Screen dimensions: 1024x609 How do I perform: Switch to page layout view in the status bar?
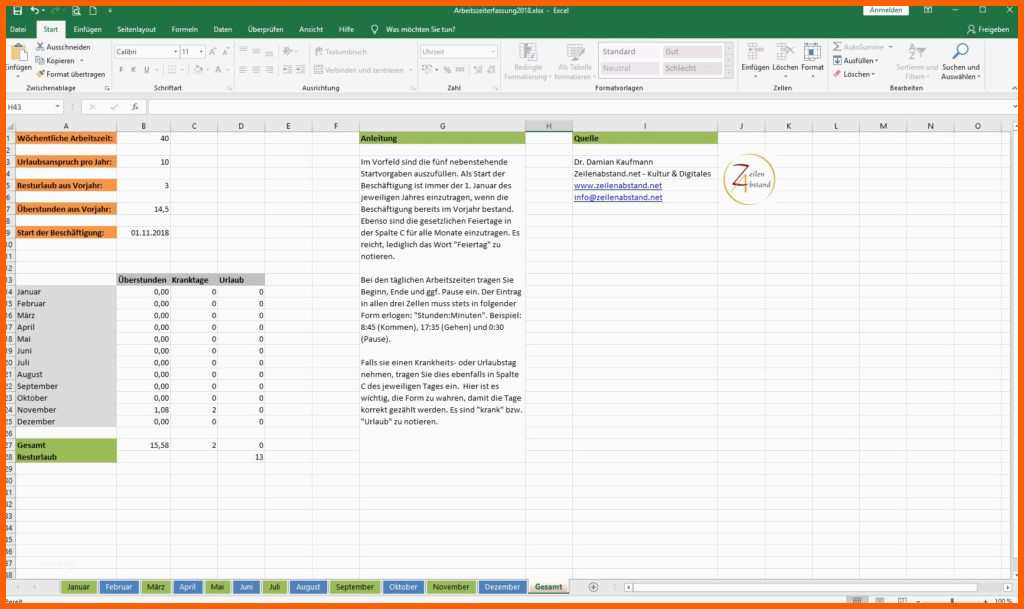click(x=880, y=601)
